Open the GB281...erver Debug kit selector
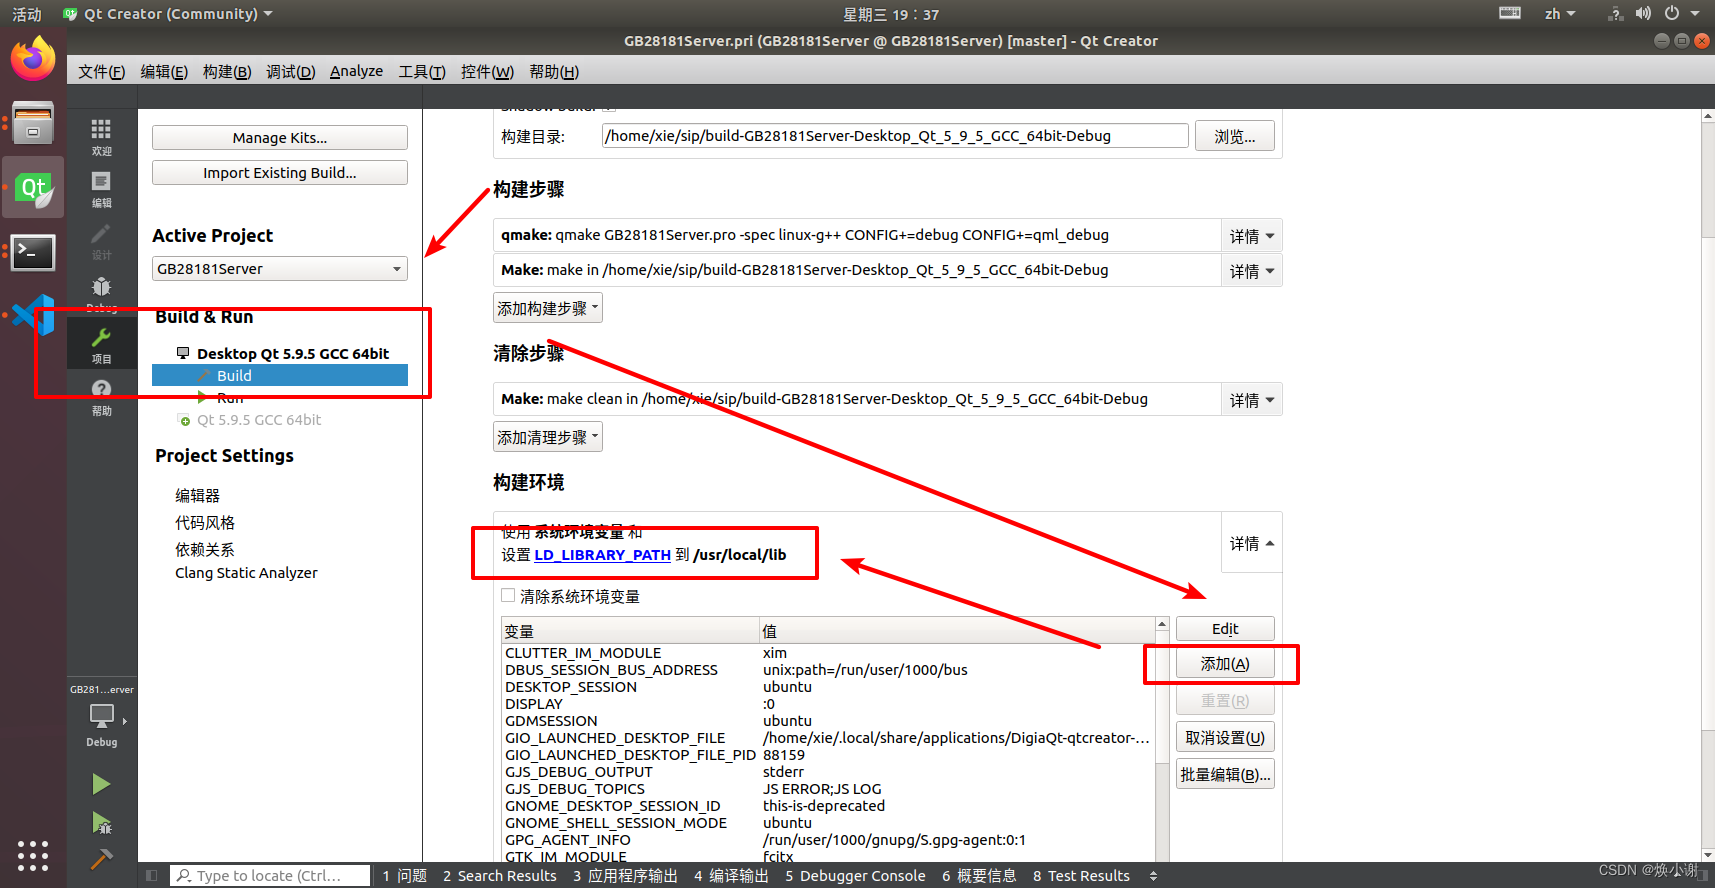 (x=101, y=716)
